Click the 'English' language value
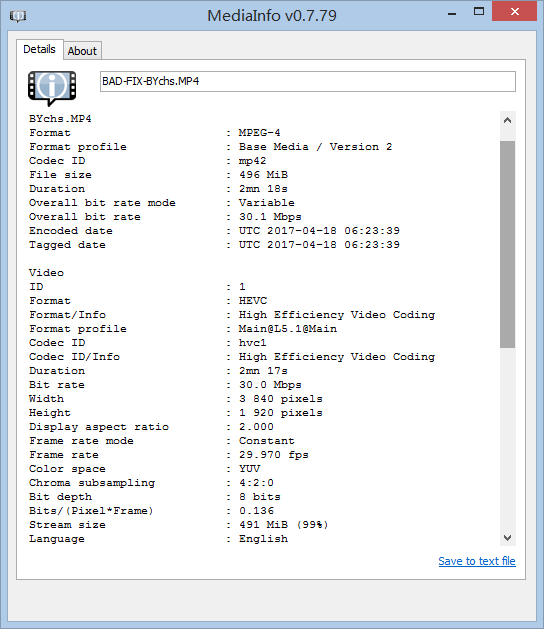 pos(263,539)
